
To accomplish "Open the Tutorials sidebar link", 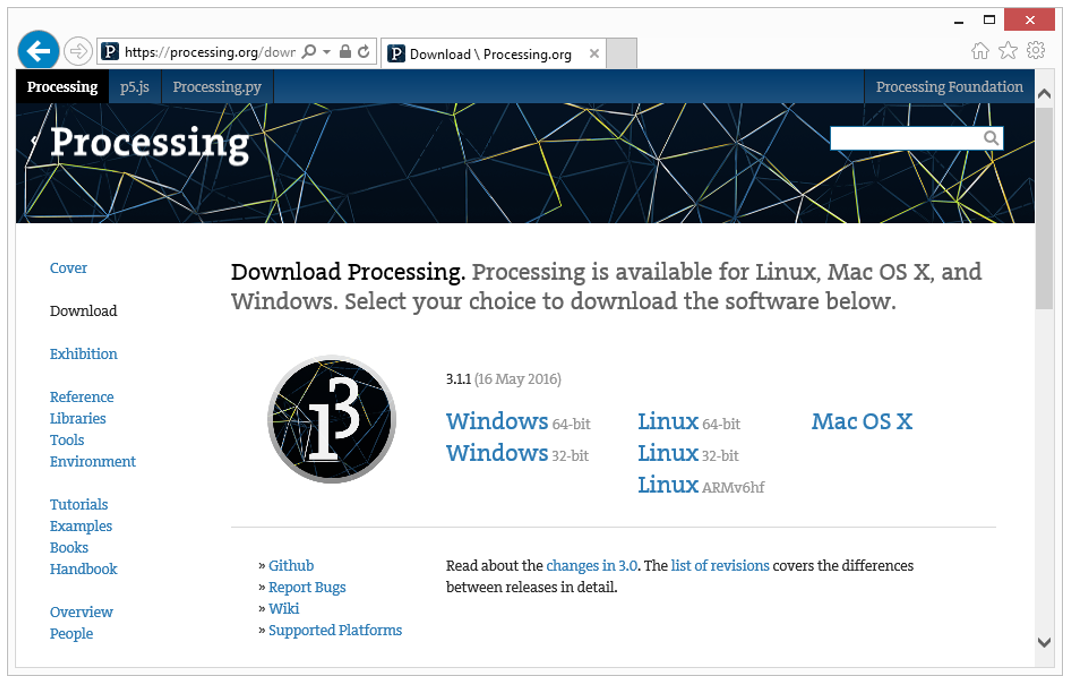I will (x=79, y=504).
